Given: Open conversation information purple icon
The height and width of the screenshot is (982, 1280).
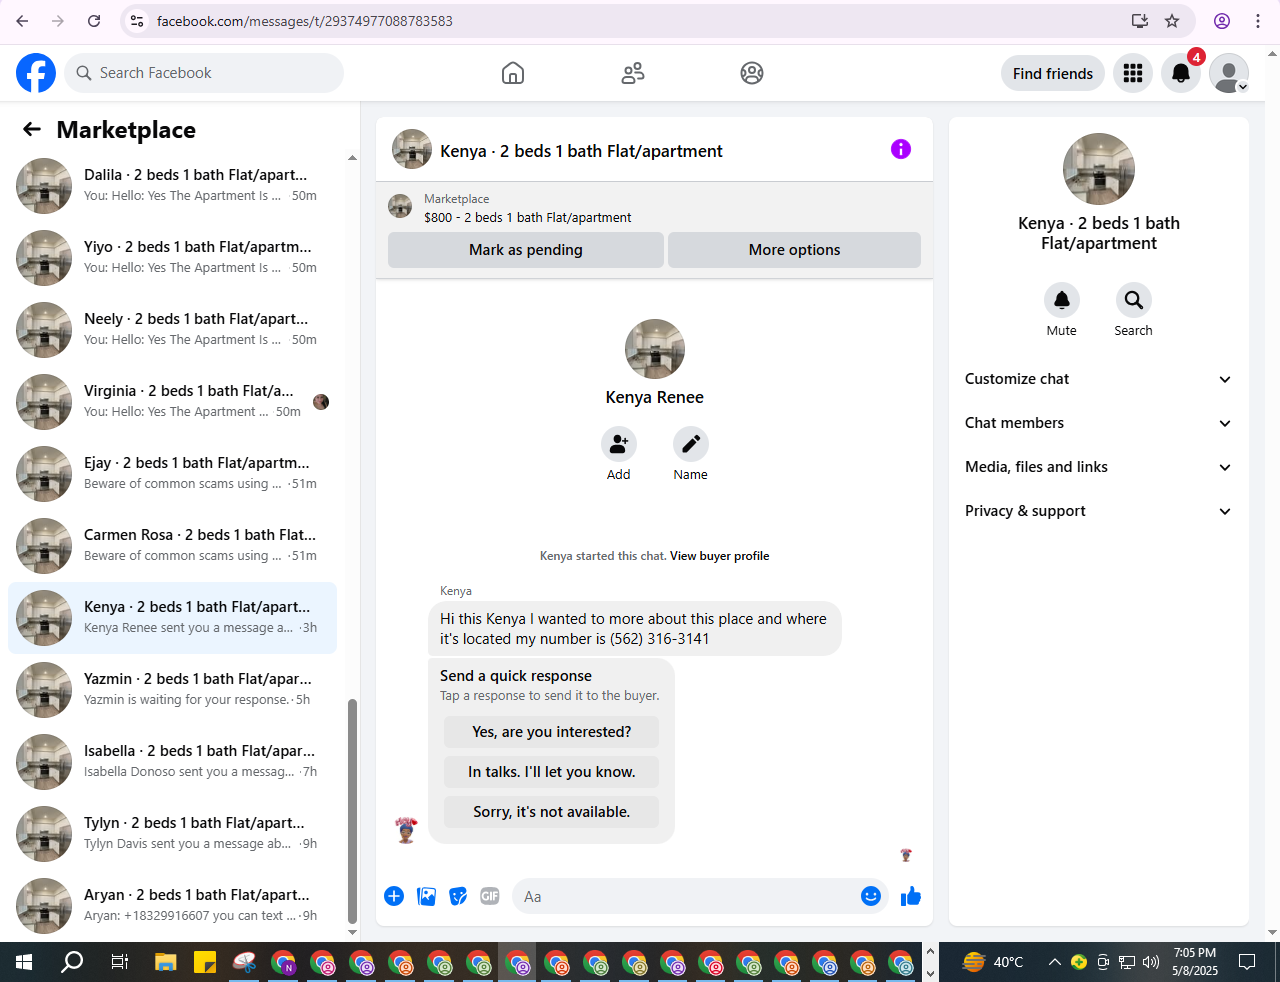Looking at the screenshot, I should 901,149.
